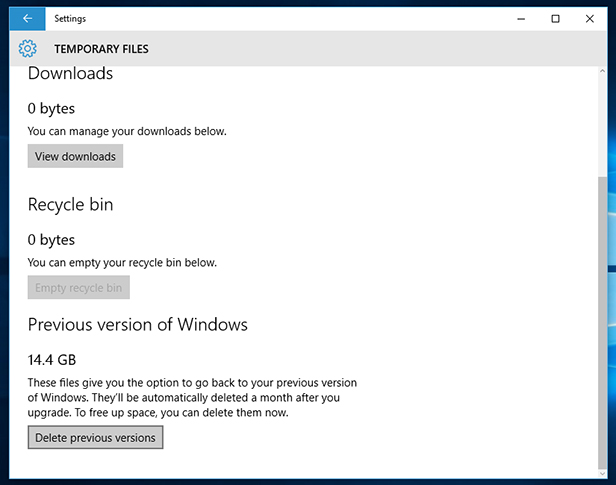The width and height of the screenshot is (616, 485).
Task: Click 'You can empty your recycle bin below.' text
Action: 122,262
